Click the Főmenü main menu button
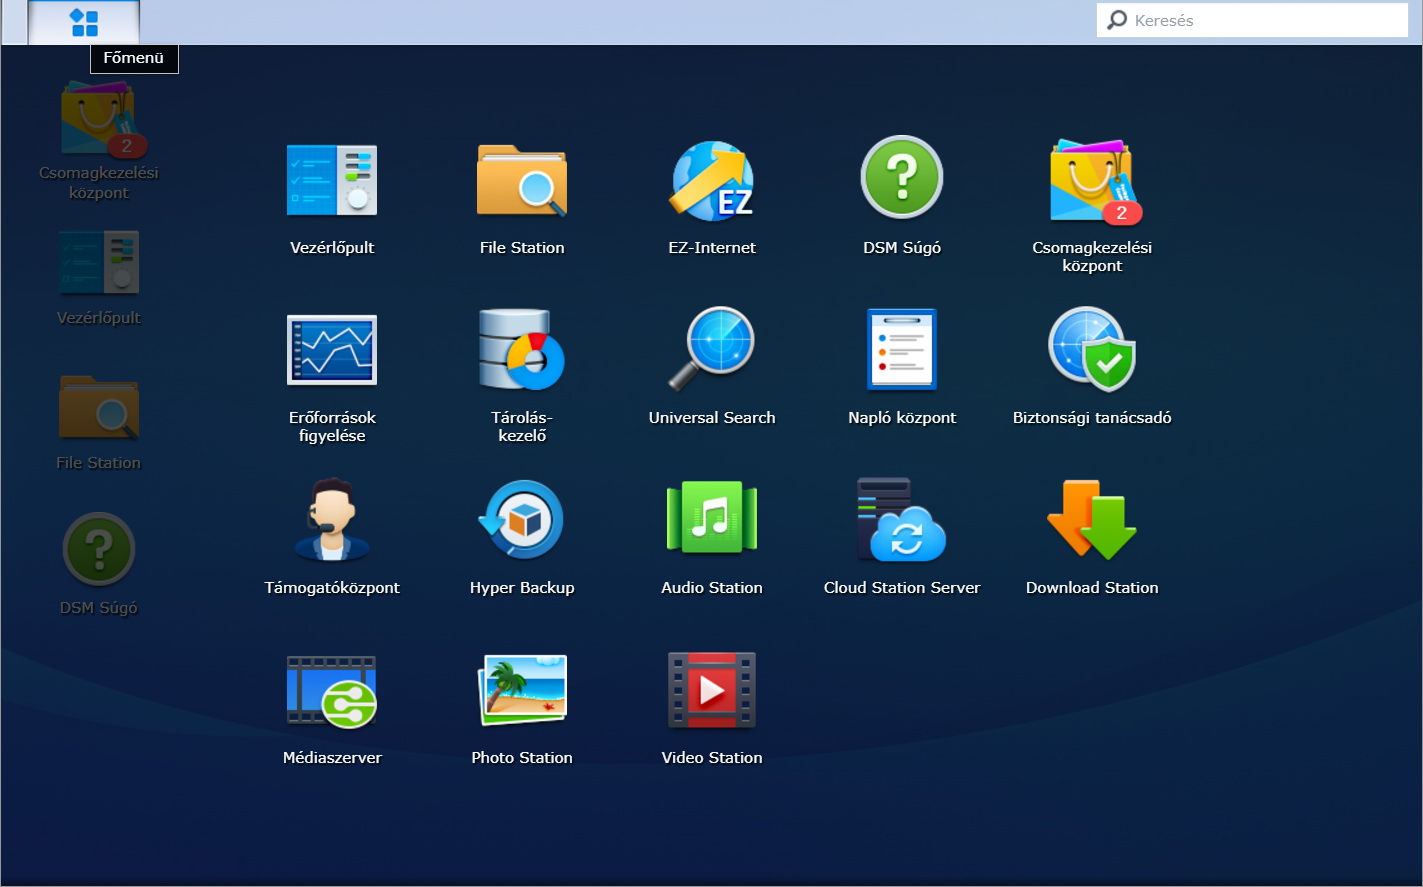 pos(84,22)
